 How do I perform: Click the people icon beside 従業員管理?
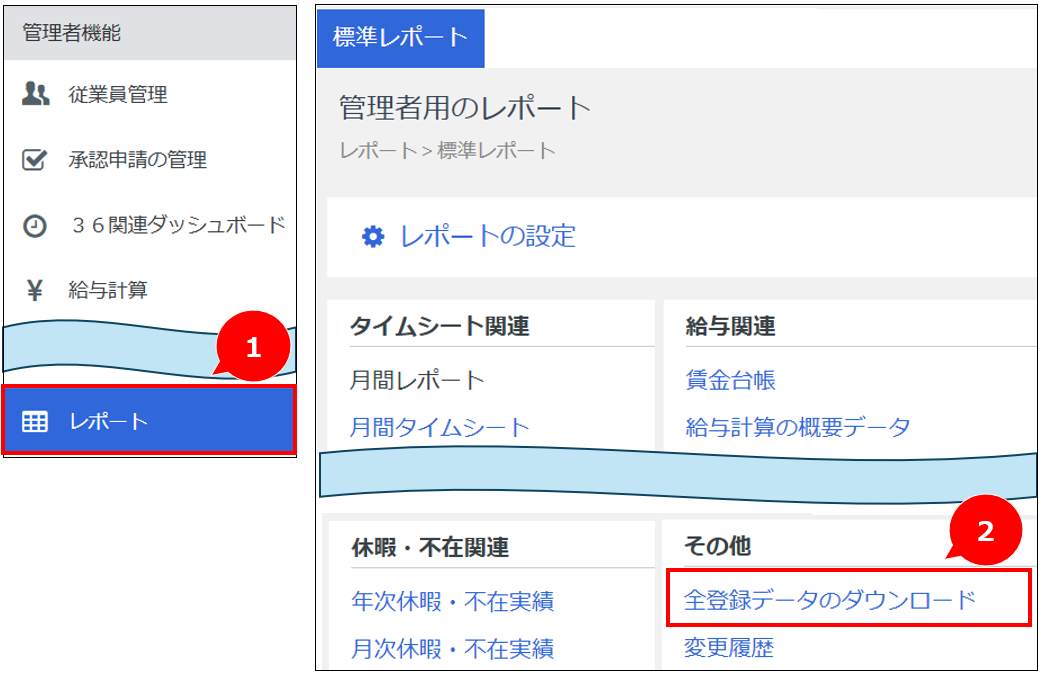tap(35, 95)
